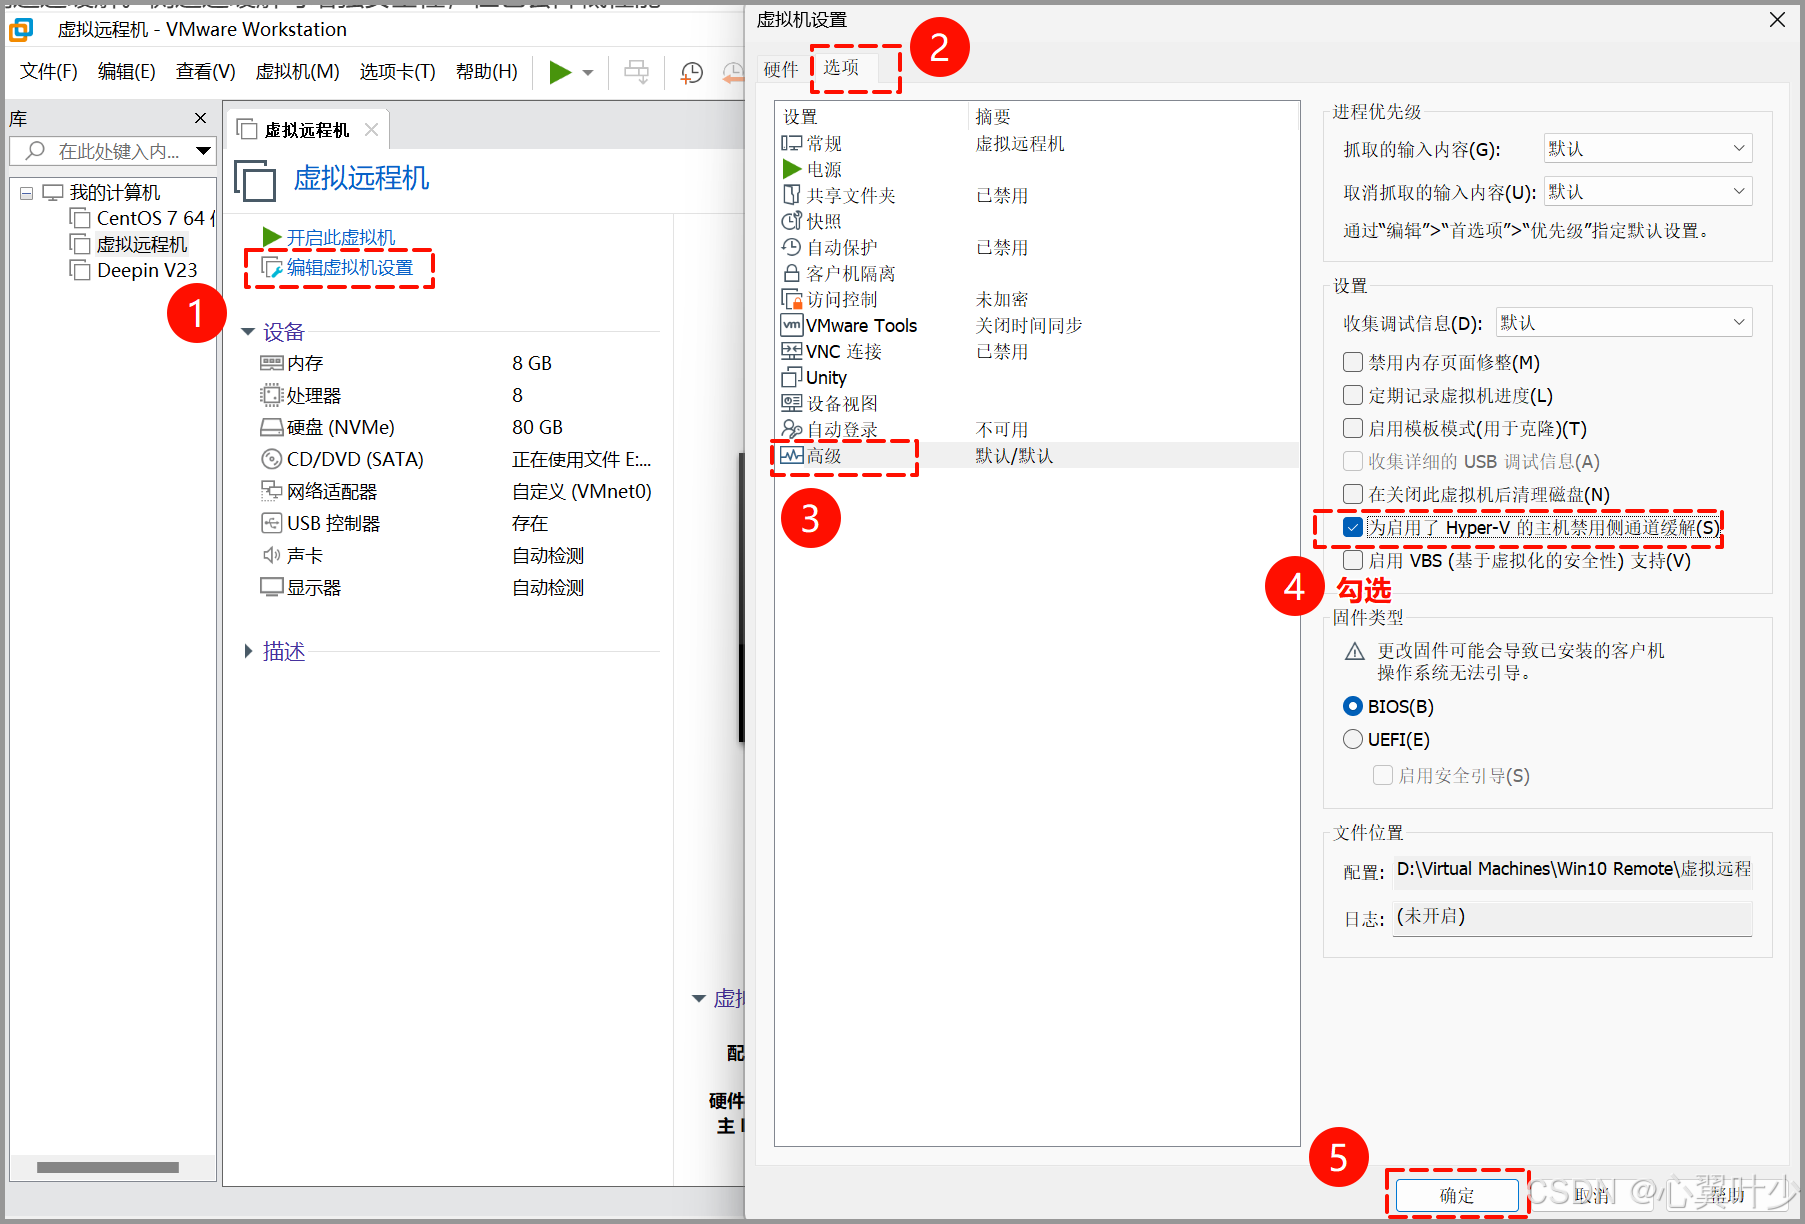The width and height of the screenshot is (1805, 1224).
Task: Click the VMware Workstation app logo icon
Action: pos(21,30)
